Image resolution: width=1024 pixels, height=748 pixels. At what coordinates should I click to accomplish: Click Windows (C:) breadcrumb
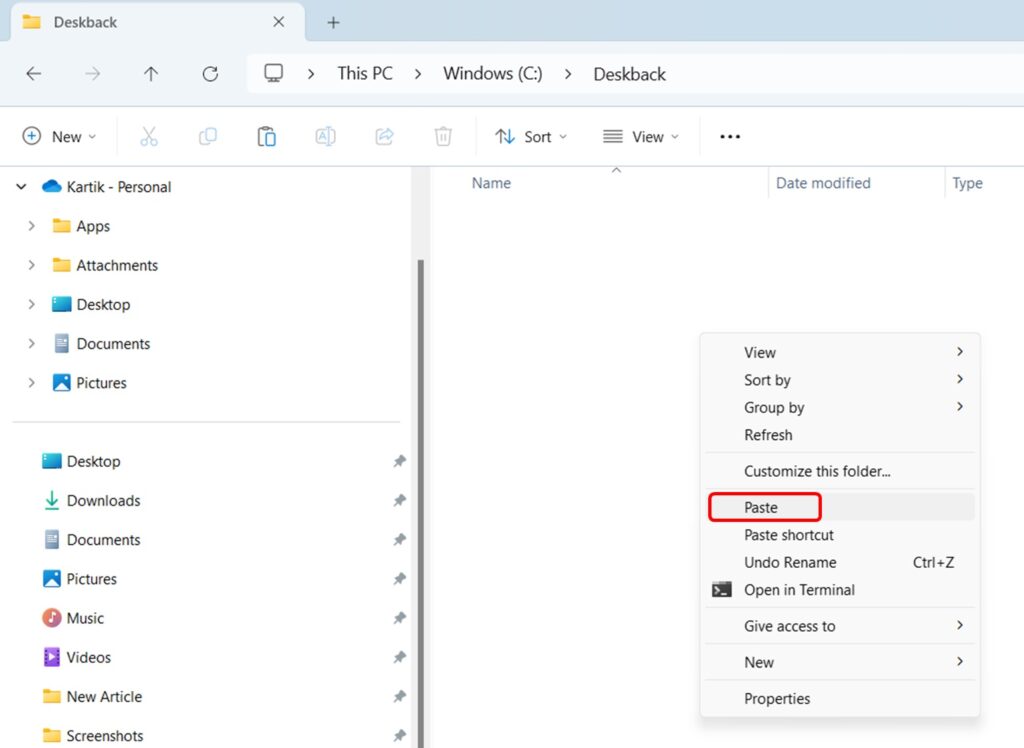coord(492,73)
